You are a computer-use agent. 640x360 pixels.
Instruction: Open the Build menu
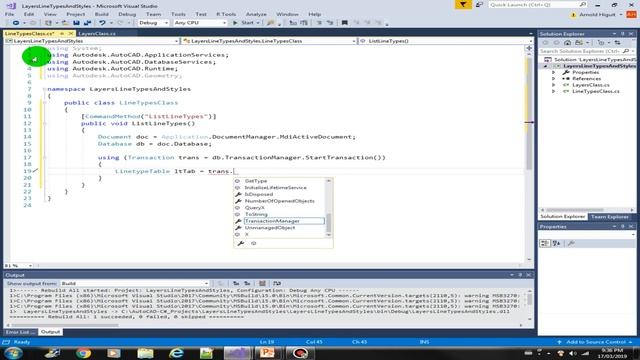click(102, 14)
